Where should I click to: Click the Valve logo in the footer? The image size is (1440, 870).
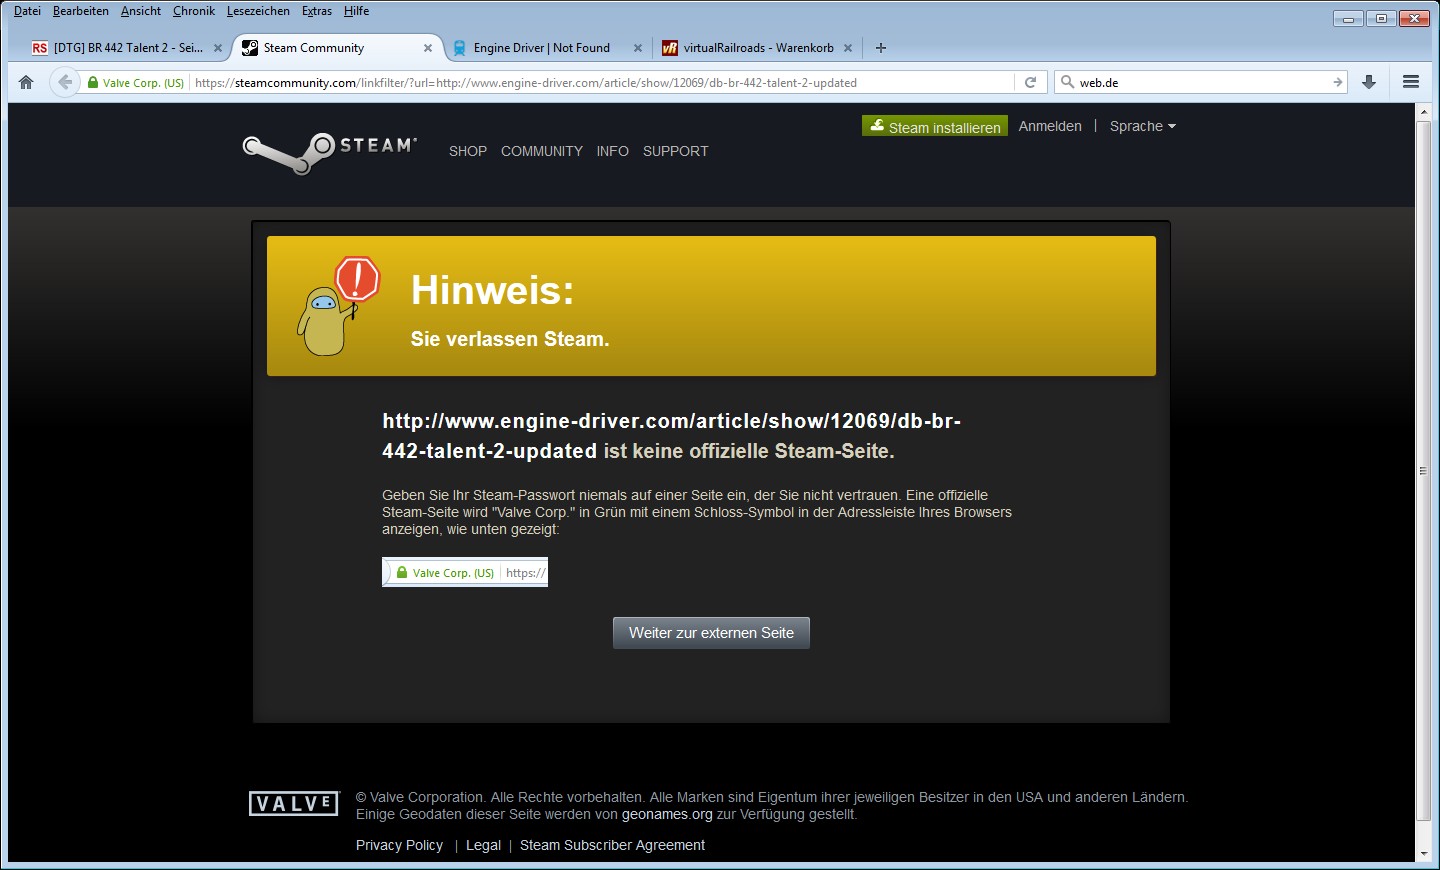[294, 803]
